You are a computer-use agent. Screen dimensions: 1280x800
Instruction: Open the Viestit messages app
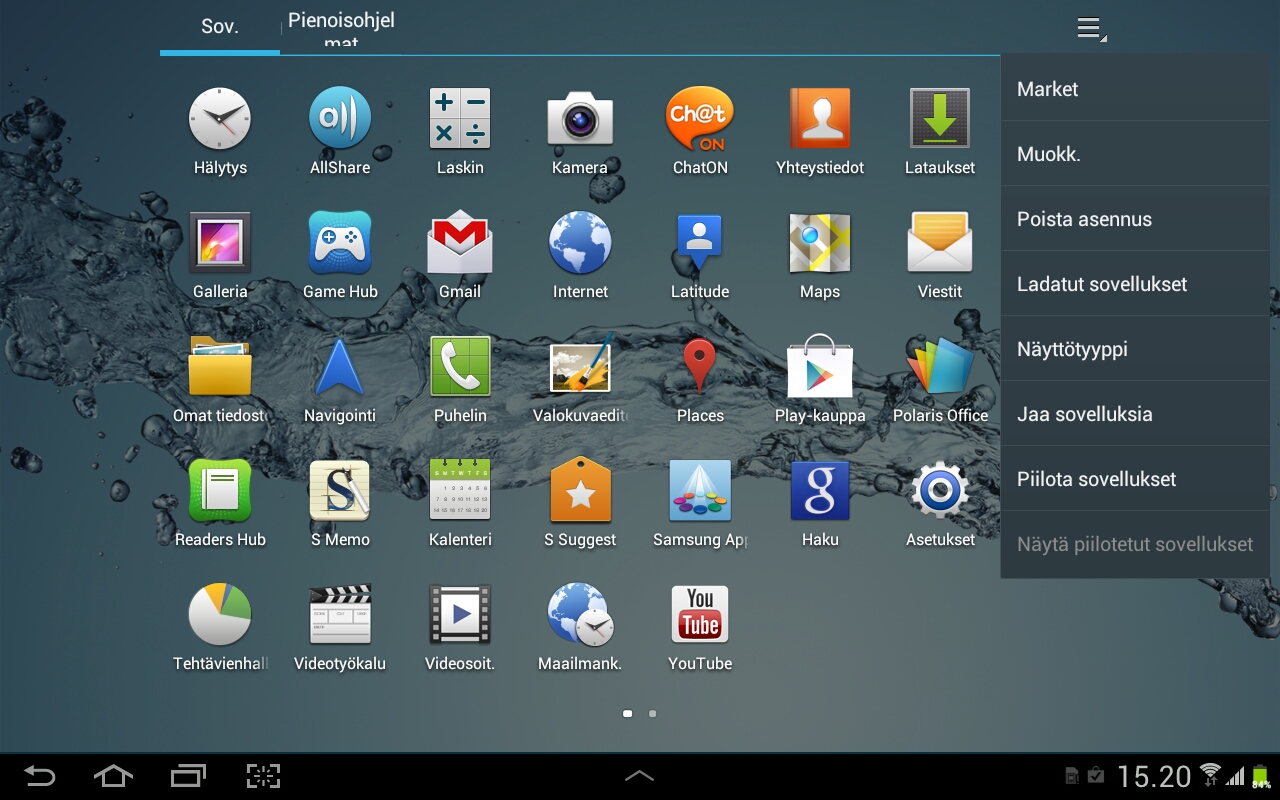pos(940,256)
